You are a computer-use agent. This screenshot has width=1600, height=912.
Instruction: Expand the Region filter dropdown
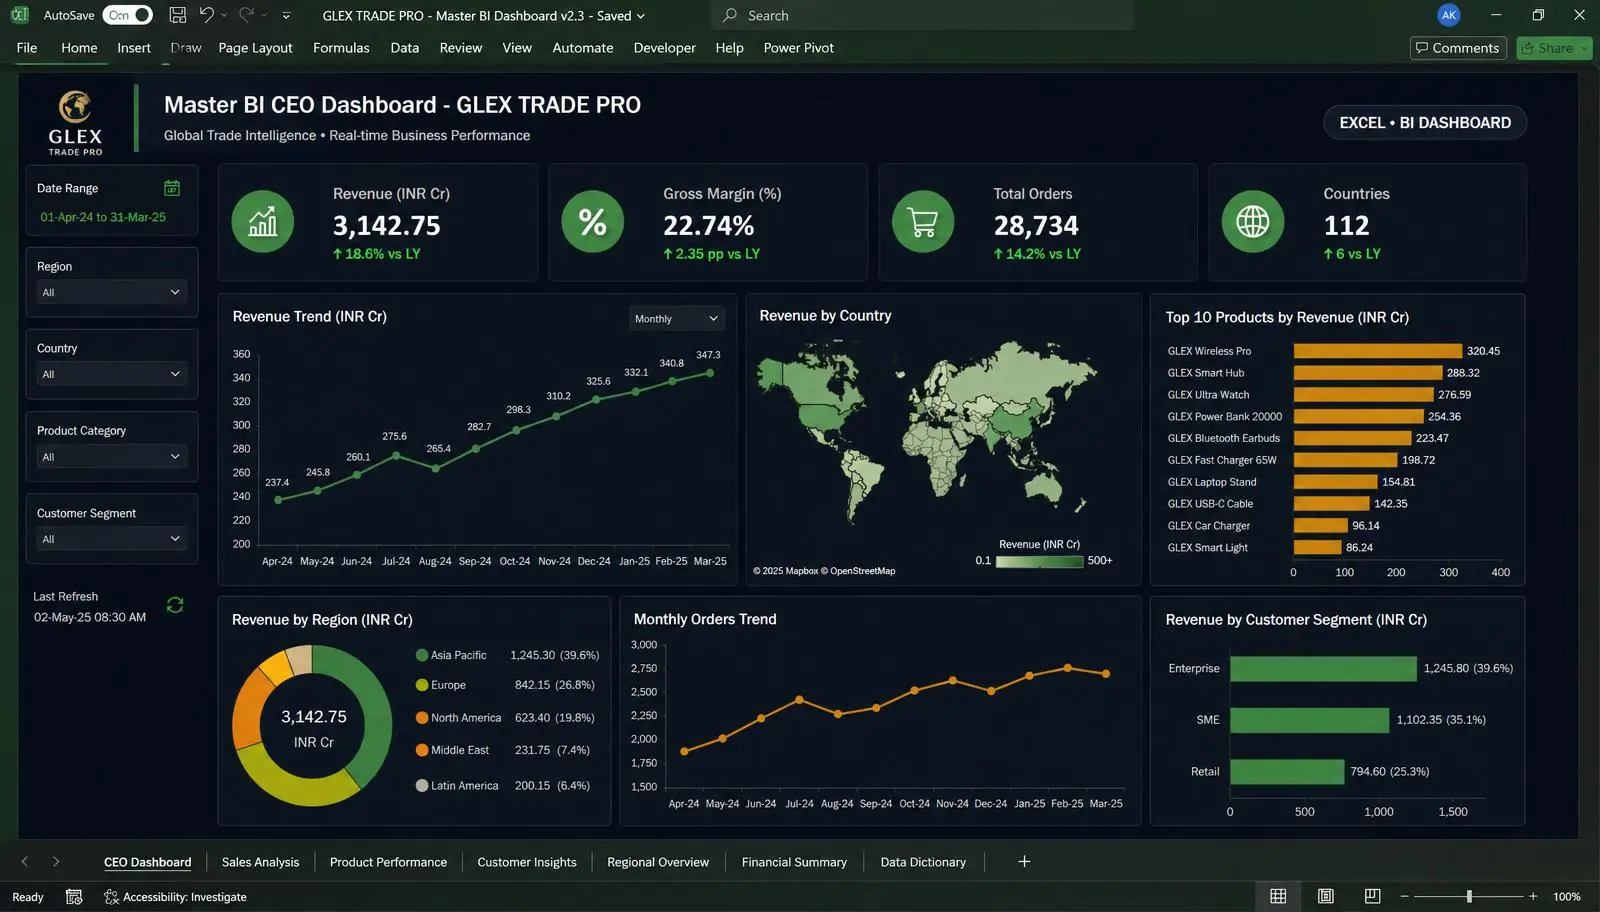[x=111, y=292]
